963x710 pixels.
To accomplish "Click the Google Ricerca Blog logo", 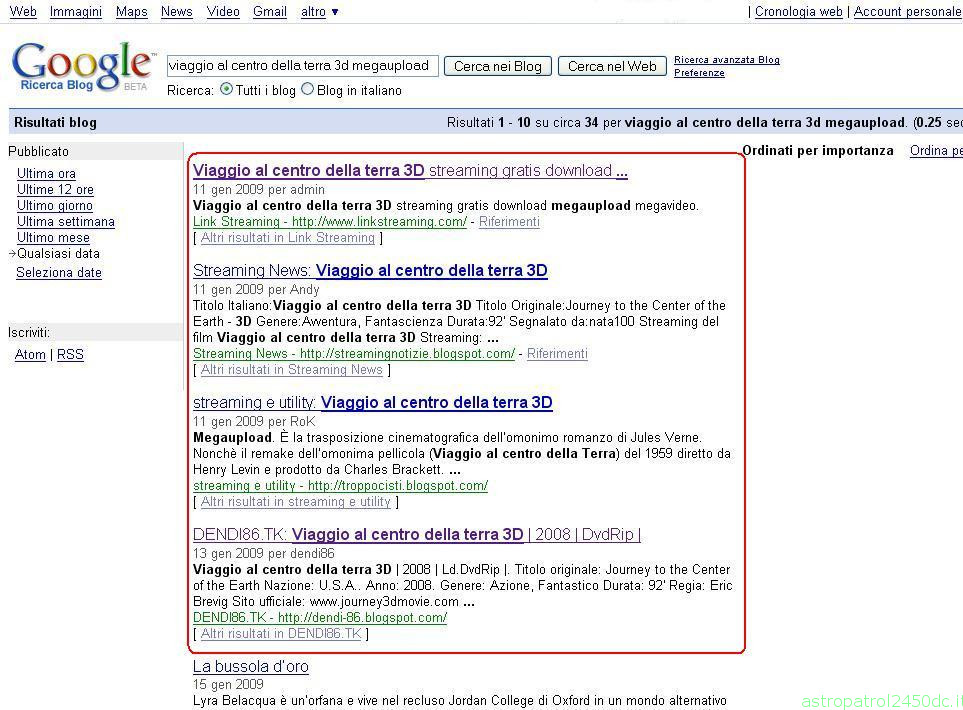I will [83, 67].
